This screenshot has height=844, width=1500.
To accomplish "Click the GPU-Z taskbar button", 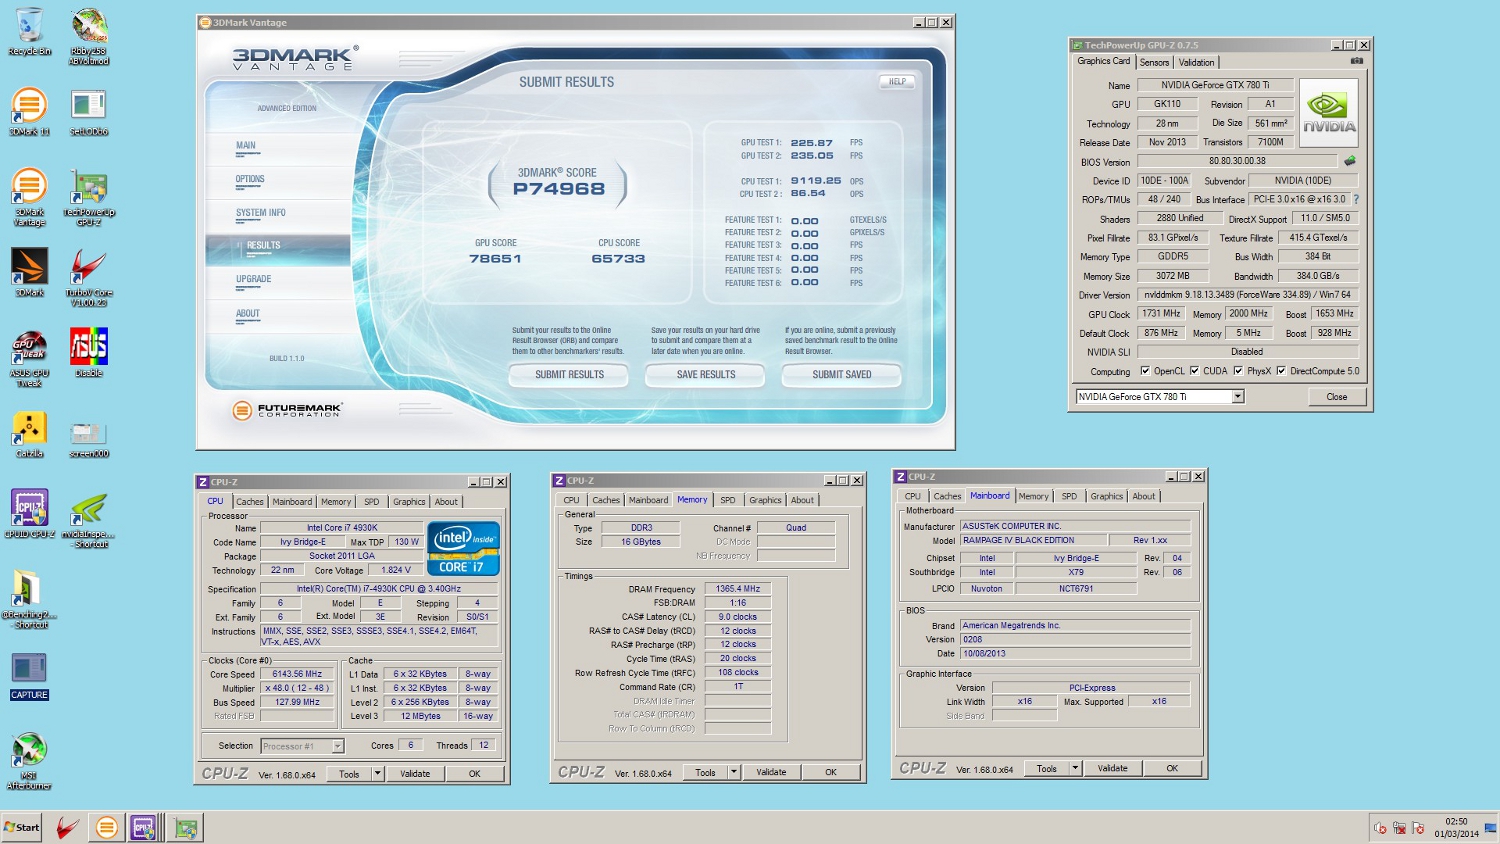I will coord(185,827).
